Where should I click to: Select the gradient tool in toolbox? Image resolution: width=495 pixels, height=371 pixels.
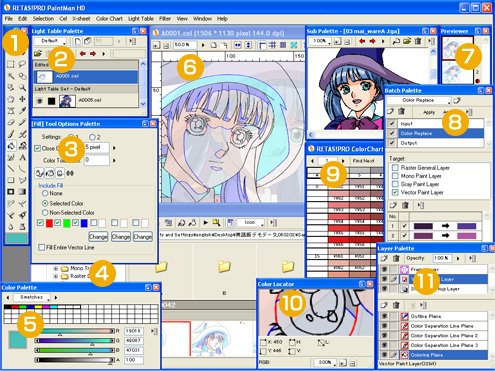22,192
